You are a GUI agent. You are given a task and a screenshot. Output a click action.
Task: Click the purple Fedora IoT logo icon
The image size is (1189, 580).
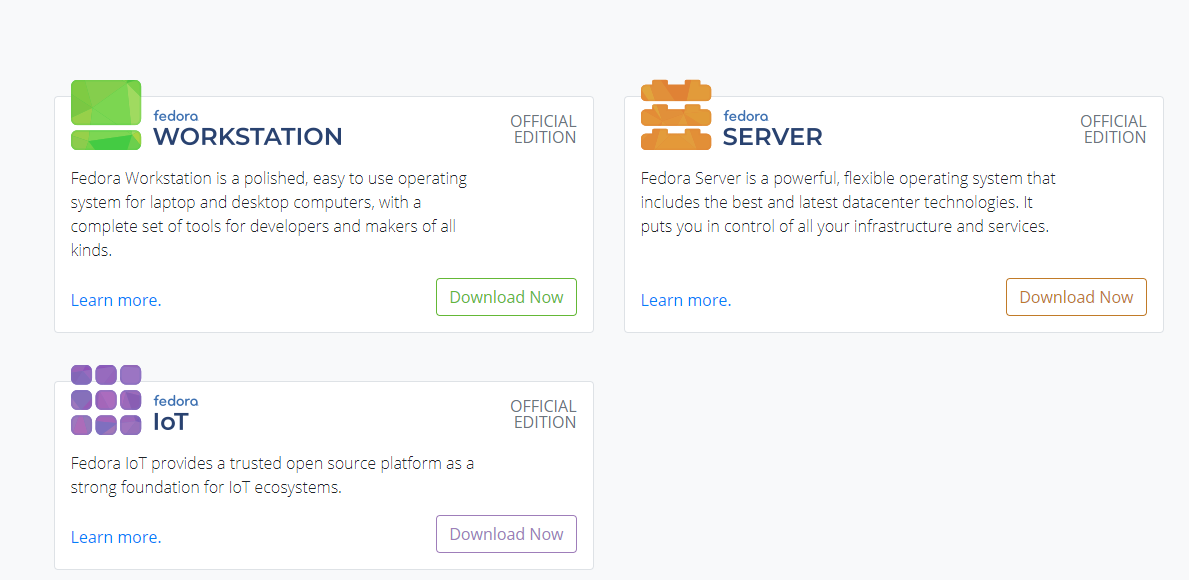106,400
